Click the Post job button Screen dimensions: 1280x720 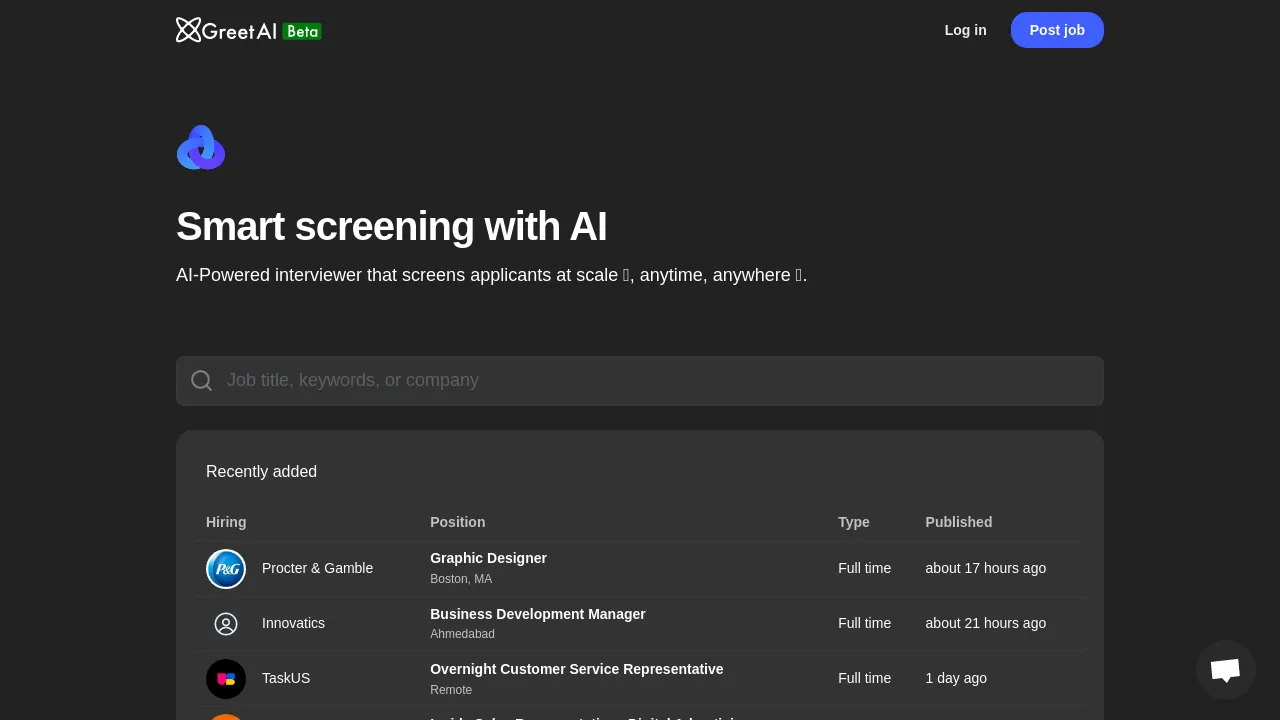click(1057, 30)
